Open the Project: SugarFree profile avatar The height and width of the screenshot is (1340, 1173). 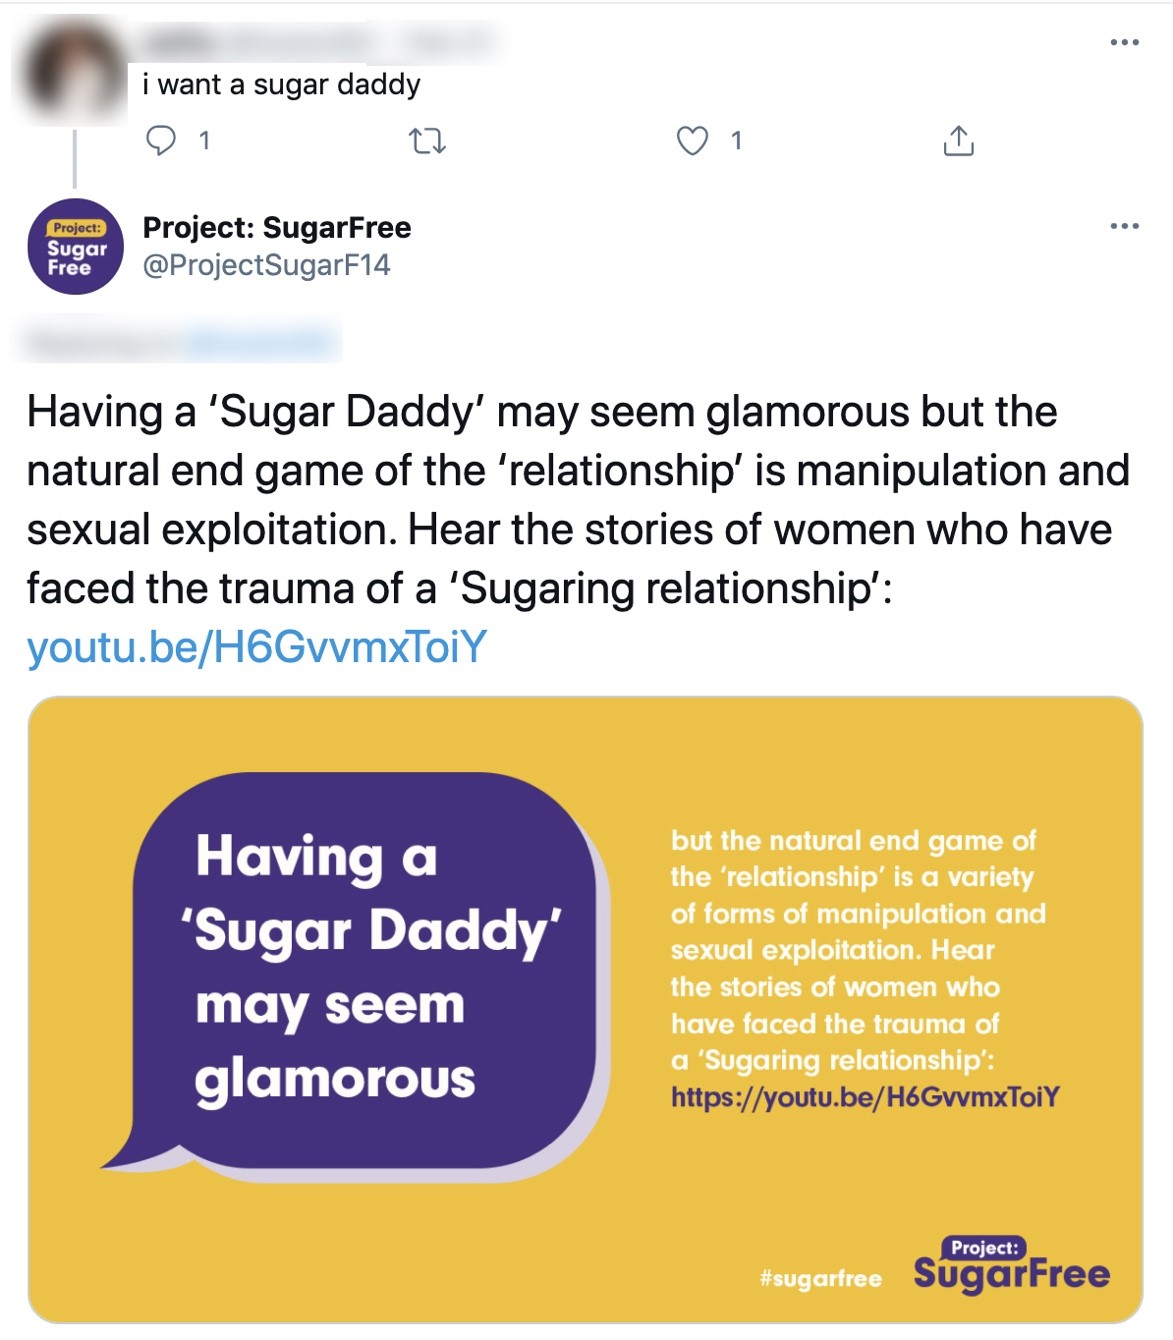pyautogui.click(x=75, y=247)
